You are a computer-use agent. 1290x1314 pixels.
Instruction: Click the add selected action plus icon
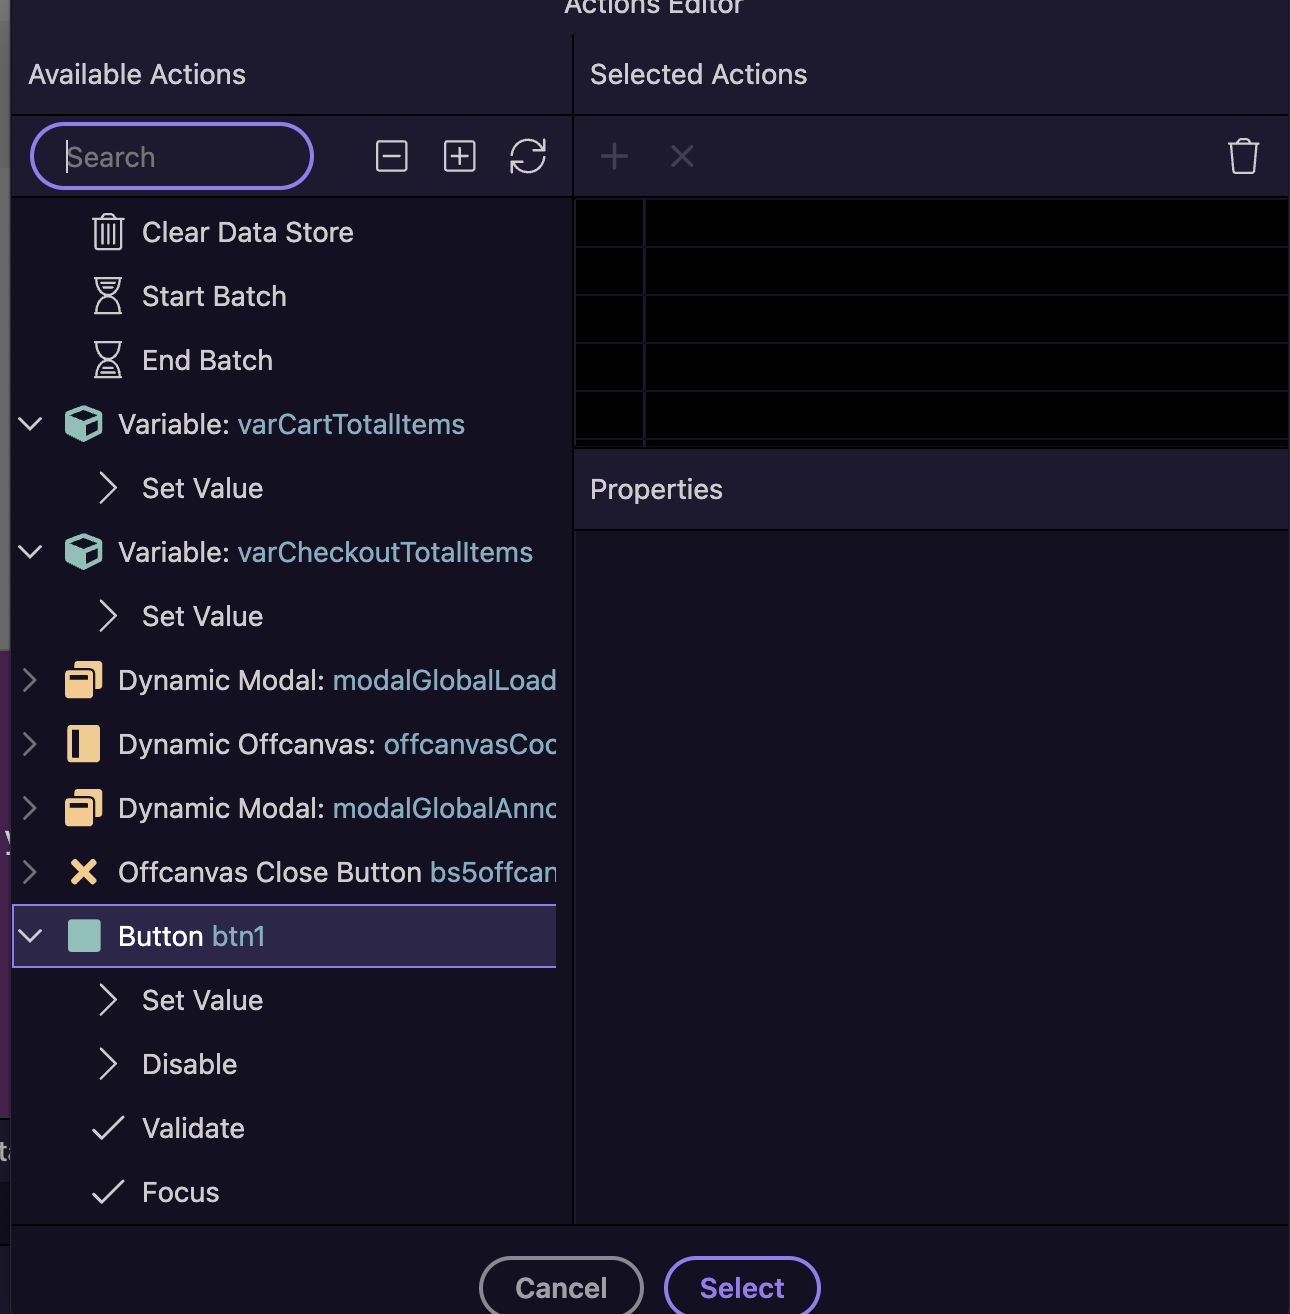pyautogui.click(x=614, y=156)
